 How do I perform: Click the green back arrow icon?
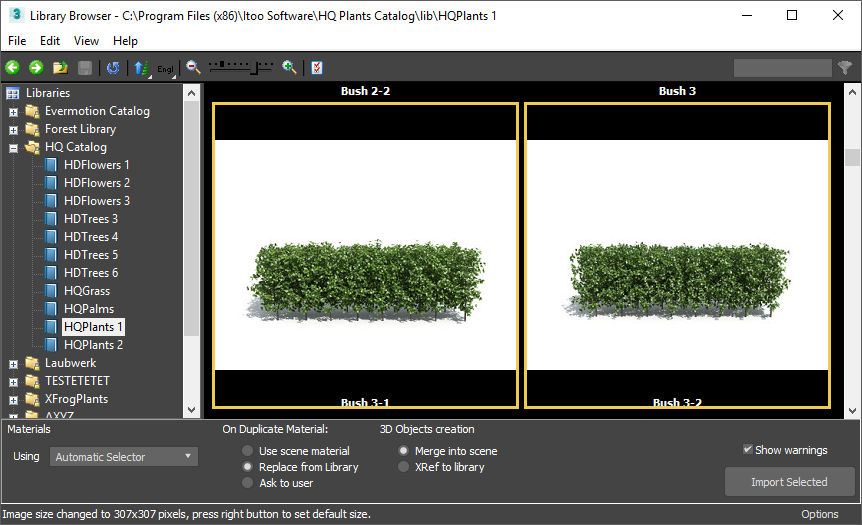(12, 68)
